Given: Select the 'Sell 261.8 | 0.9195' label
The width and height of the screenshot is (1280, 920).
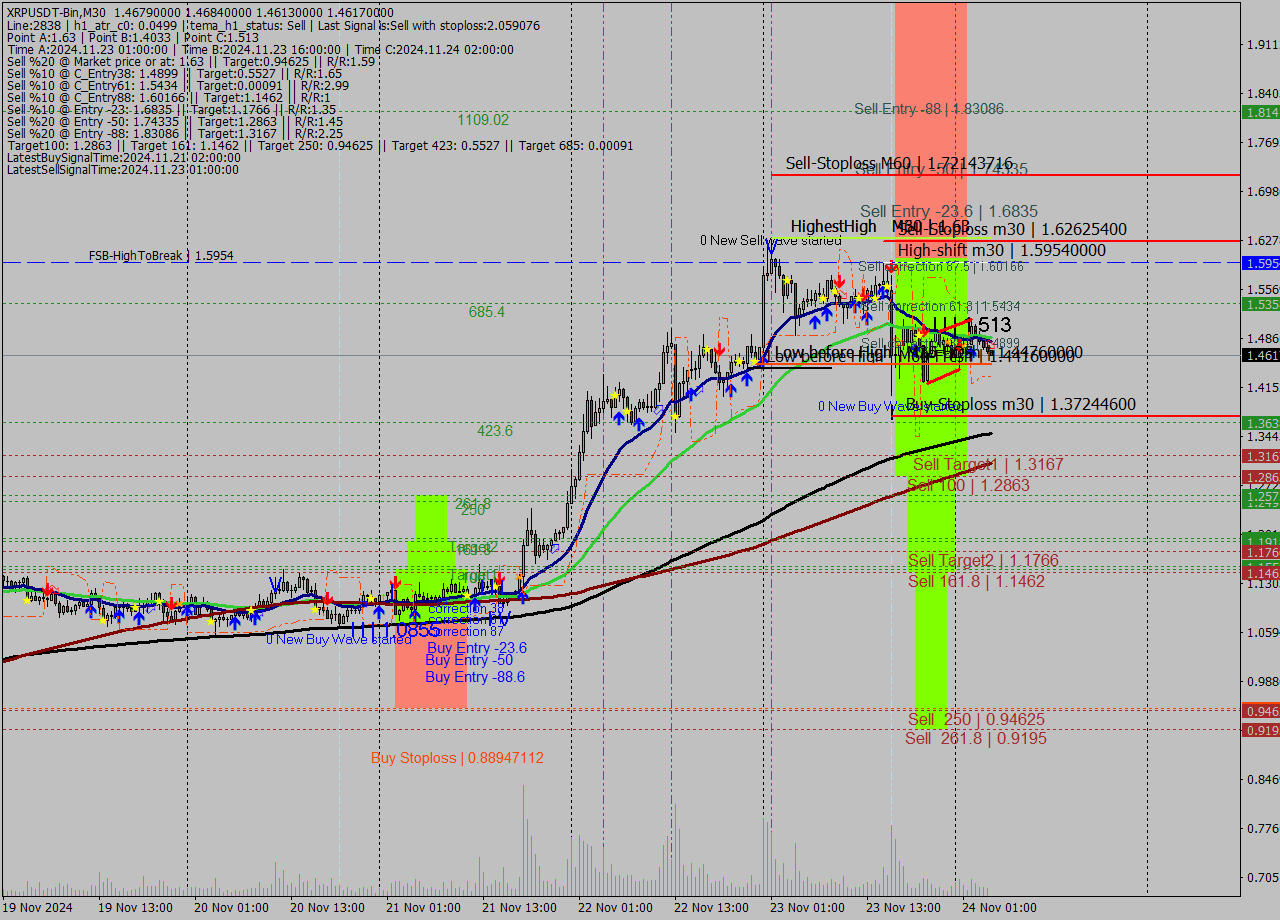Looking at the screenshot, I should pyautogui.click(x=976, y=738).
